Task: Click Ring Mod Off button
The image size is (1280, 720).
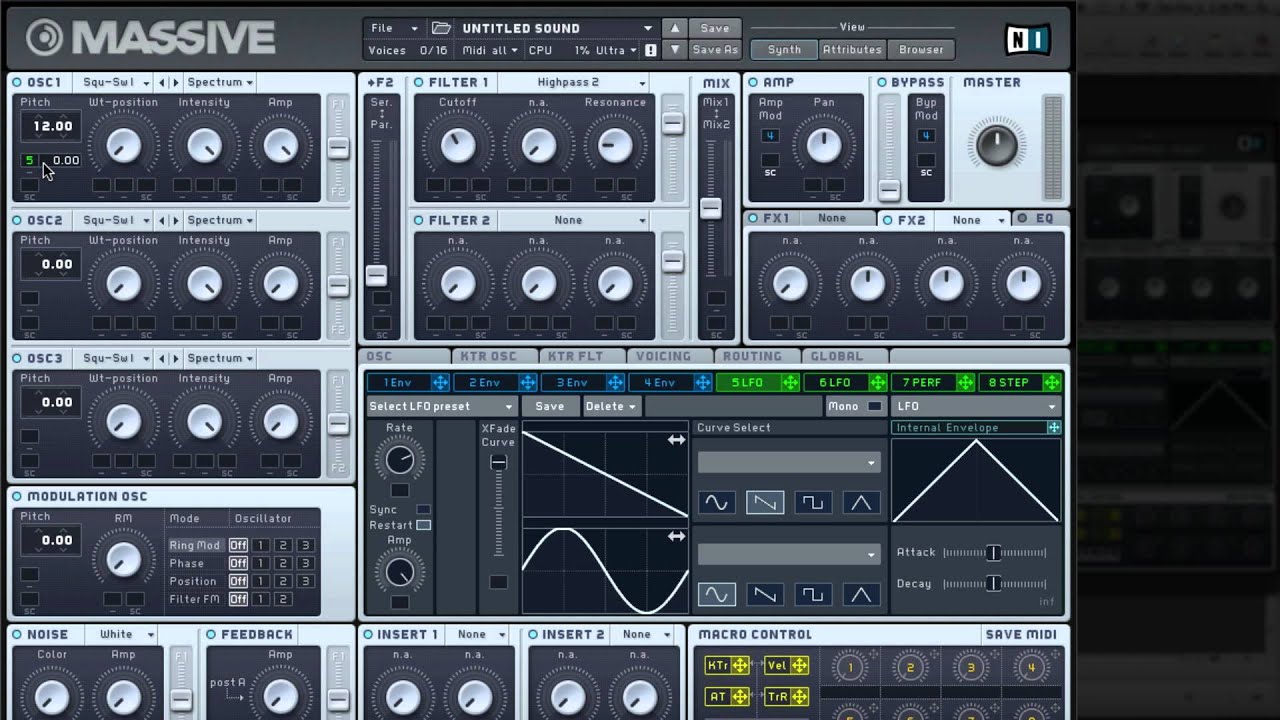Action: pos(238,545)
